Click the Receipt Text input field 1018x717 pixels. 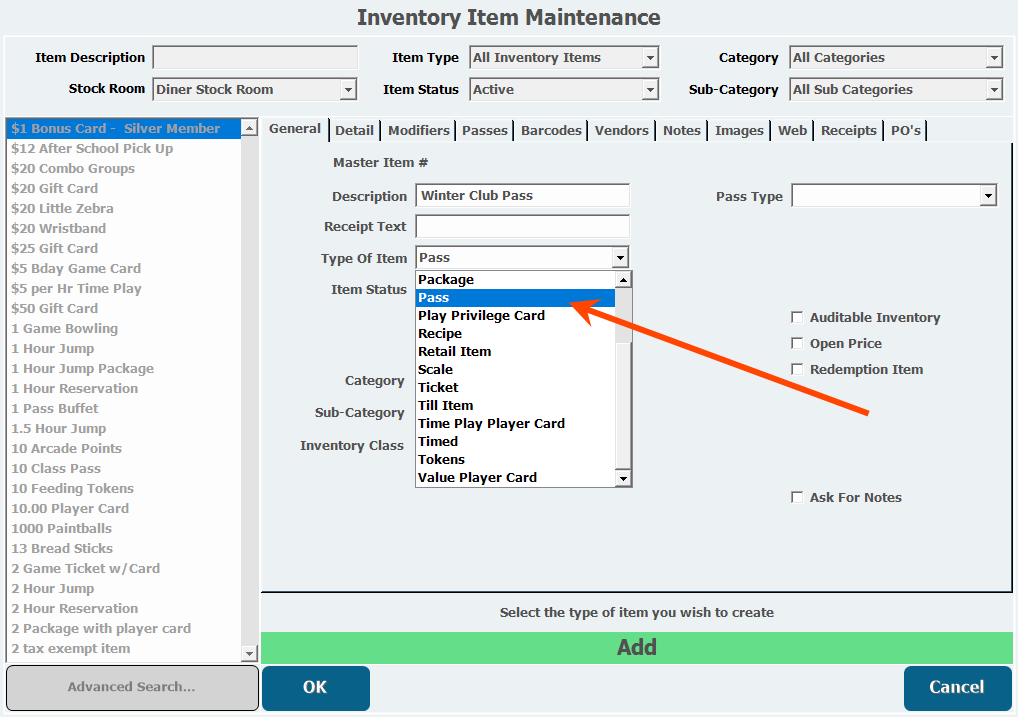[x=522, y=227]
